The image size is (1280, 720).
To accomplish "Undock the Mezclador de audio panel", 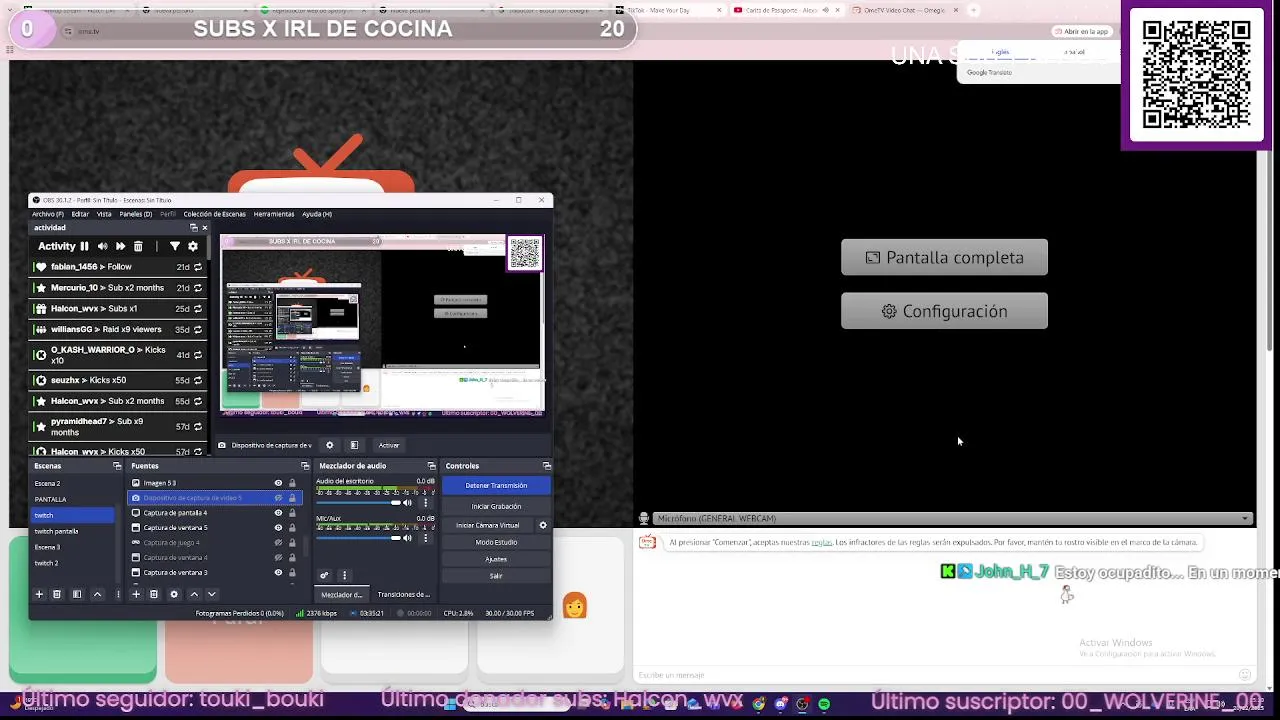I will (431, 466).
